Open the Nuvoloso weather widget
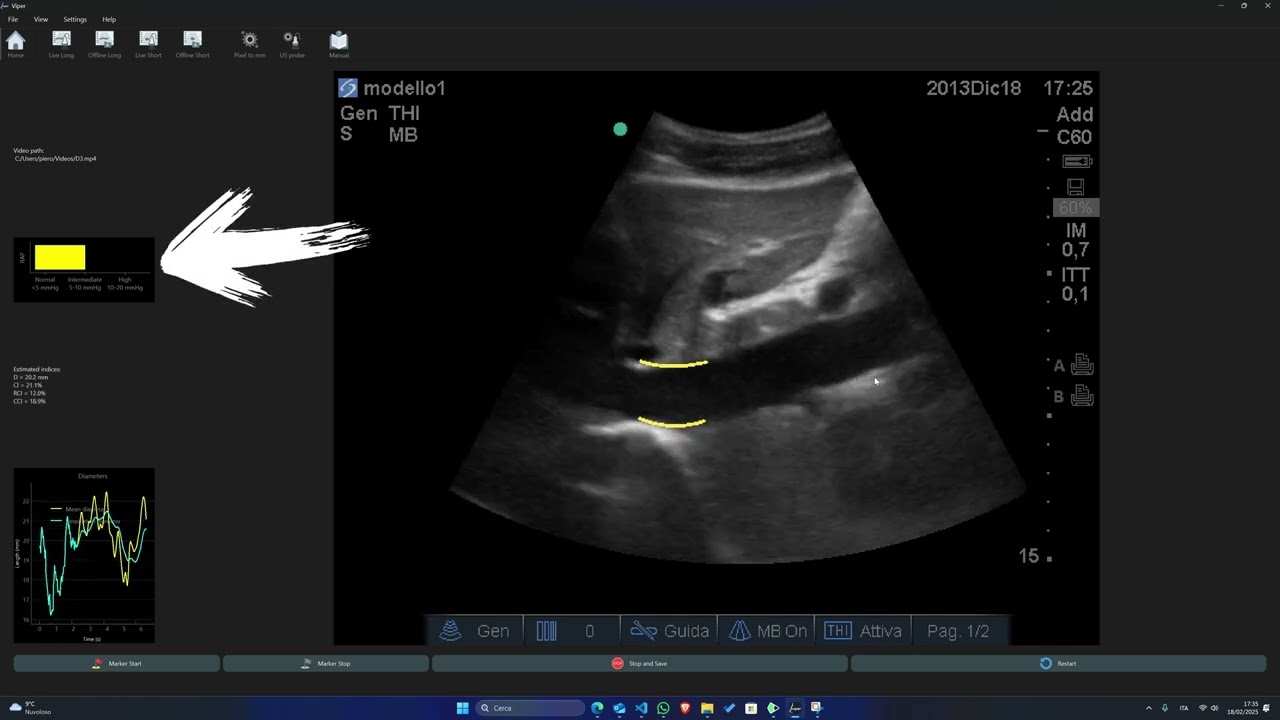Viewport: 1280px width, 720px height. (30, 708)
